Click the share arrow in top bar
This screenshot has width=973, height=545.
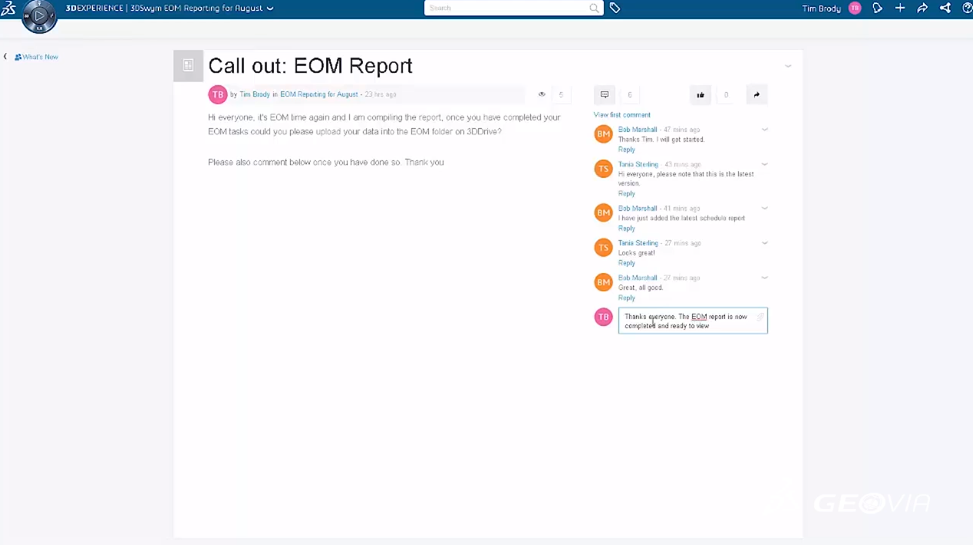(x=922, y=8)
